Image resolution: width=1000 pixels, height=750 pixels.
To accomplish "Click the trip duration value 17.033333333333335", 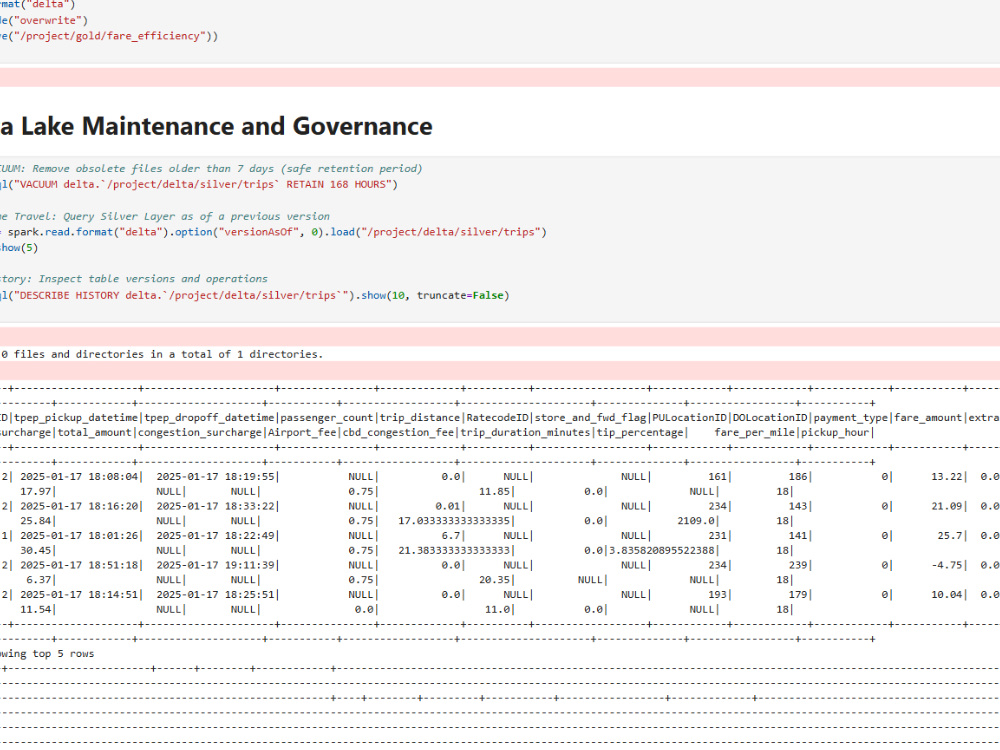I will 454,521.
